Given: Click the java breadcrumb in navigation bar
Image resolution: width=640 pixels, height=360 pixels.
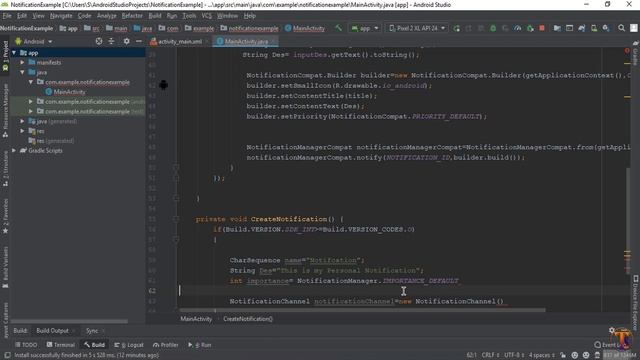Looking at the screenshot, I should (143, 28).
